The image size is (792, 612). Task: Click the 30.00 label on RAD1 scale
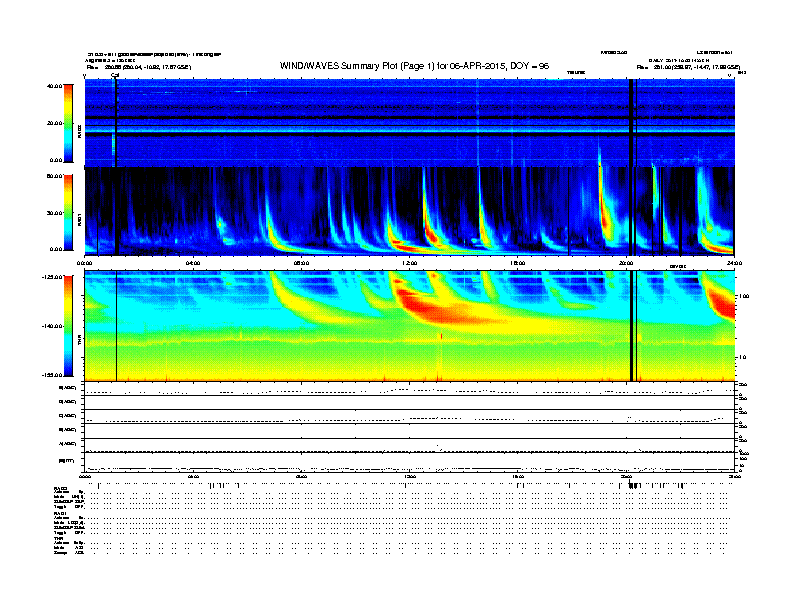pyautogui.click(x=54, y=213)
